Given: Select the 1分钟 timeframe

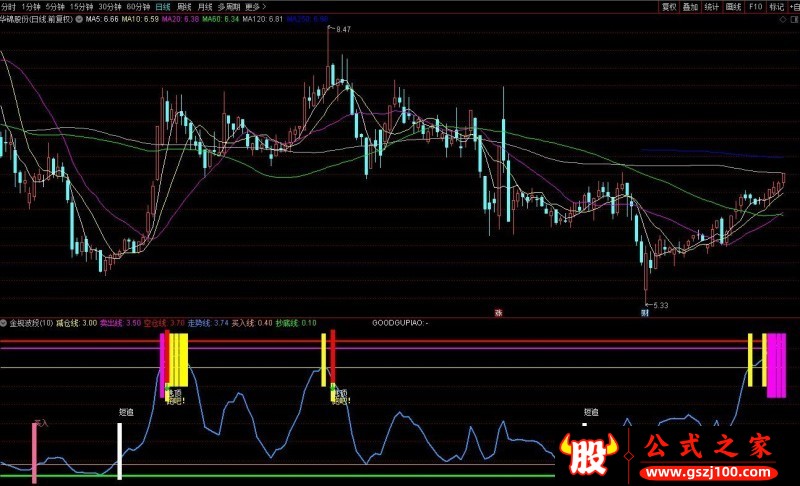Looking at the screenshot, I should (31, 6).
